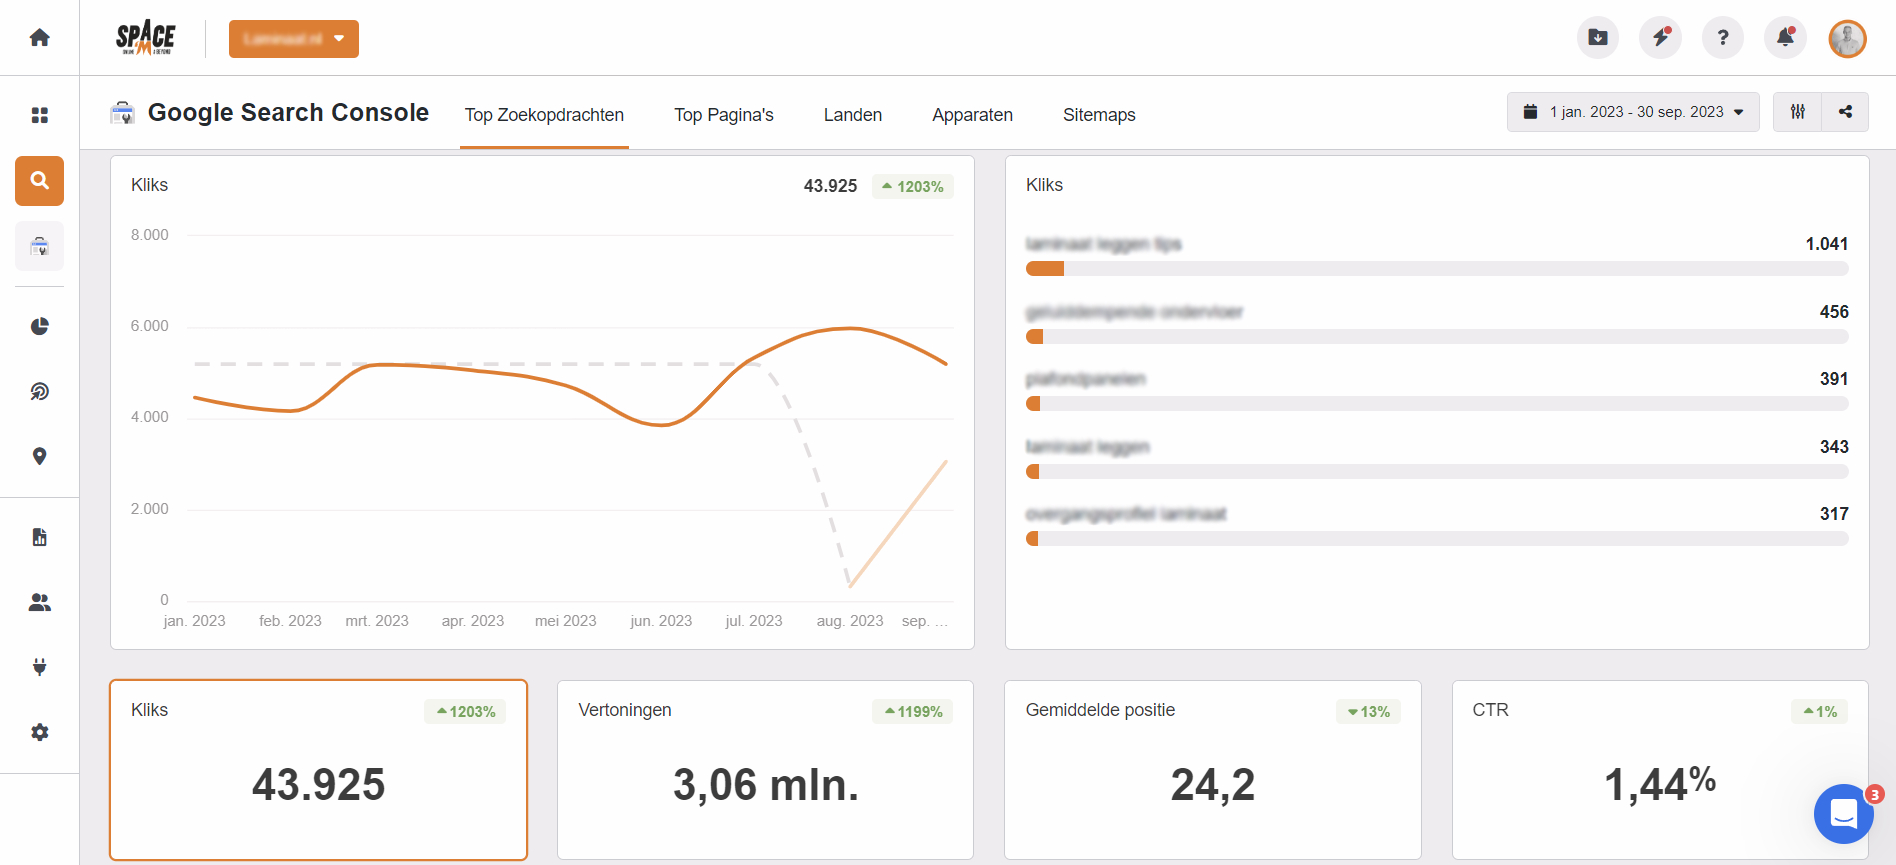Select the Vertoningen 3,06 mln. card
Viewport: 1896px width, 865px height.
[765, 770]
